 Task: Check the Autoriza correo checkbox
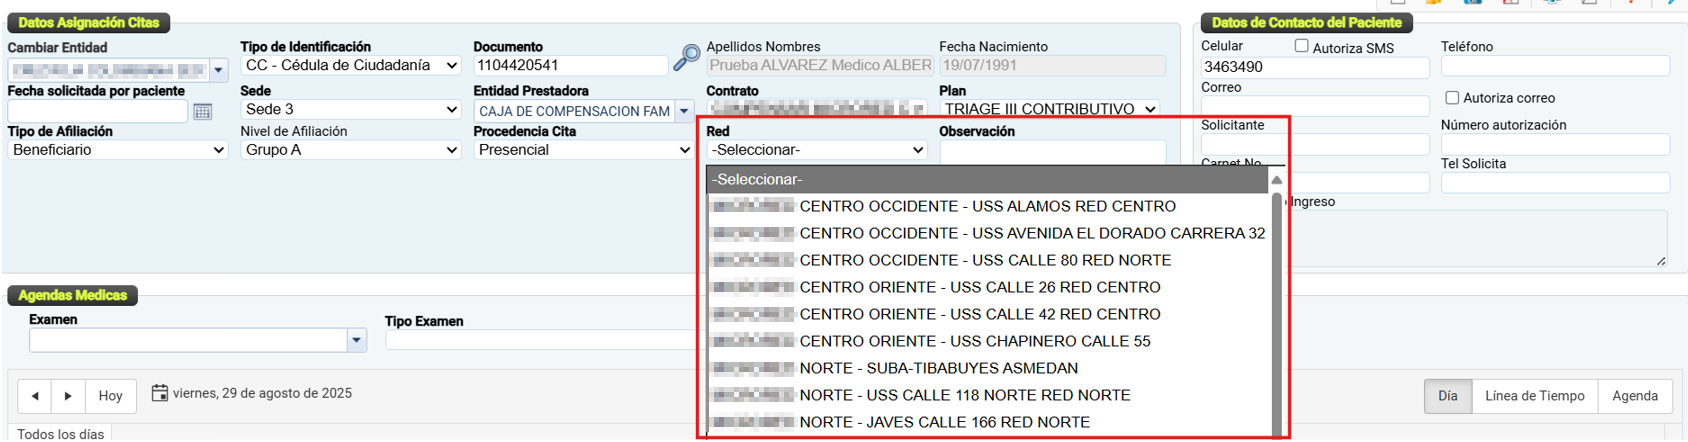tap(1452, 97)
